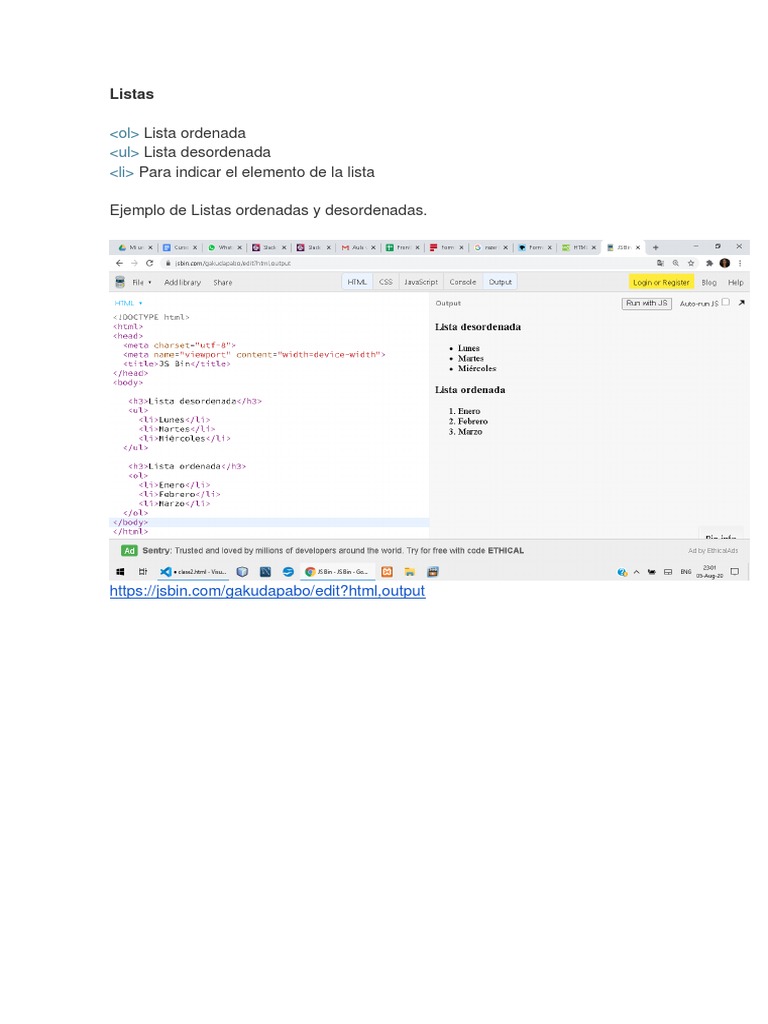
Task: Open the File dropdown menu in JS Bin
Action: point(142,283)
